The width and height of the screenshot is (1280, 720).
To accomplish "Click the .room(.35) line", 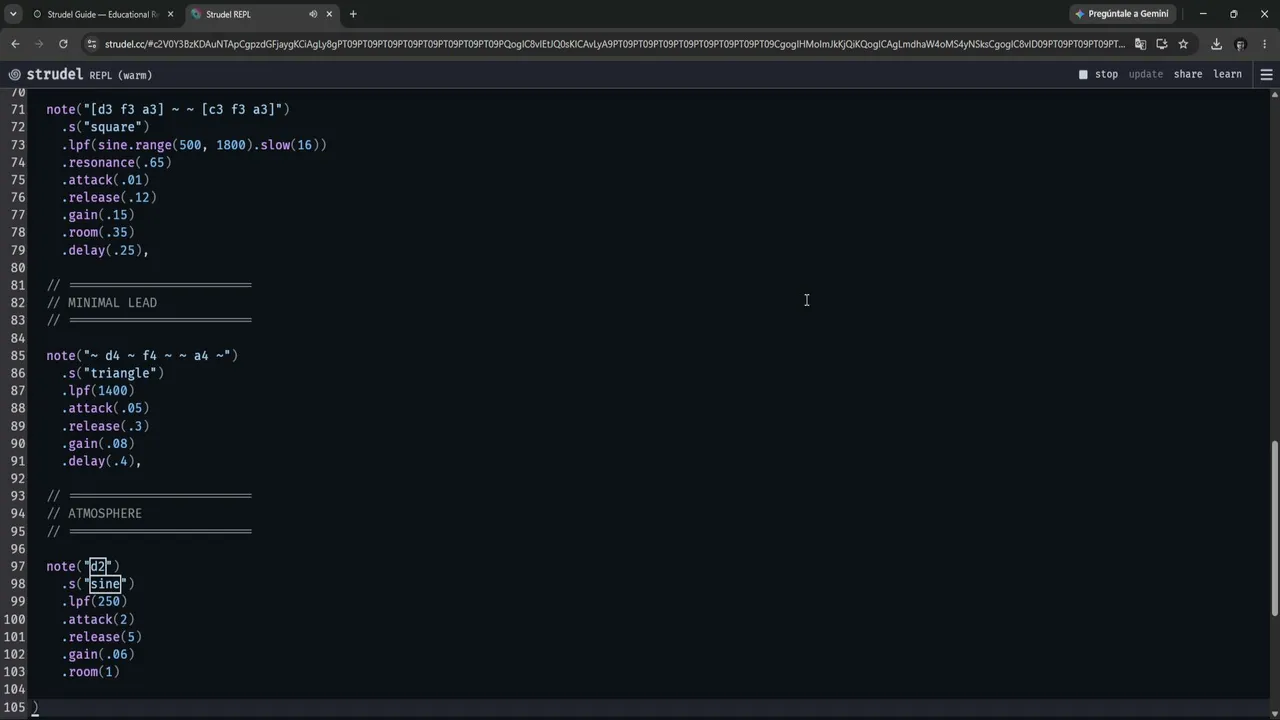I will 98,232.
